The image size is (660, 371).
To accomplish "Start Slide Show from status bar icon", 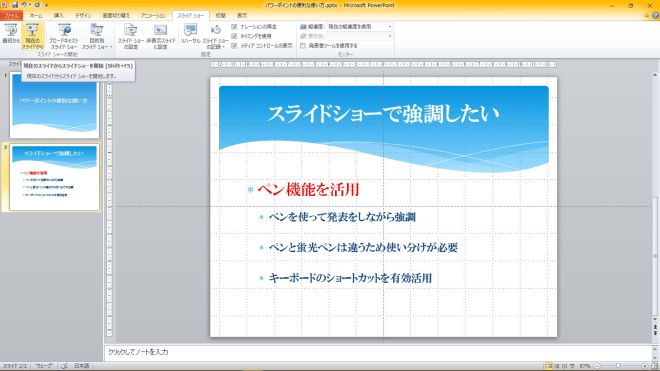I will tap(572, 366).
